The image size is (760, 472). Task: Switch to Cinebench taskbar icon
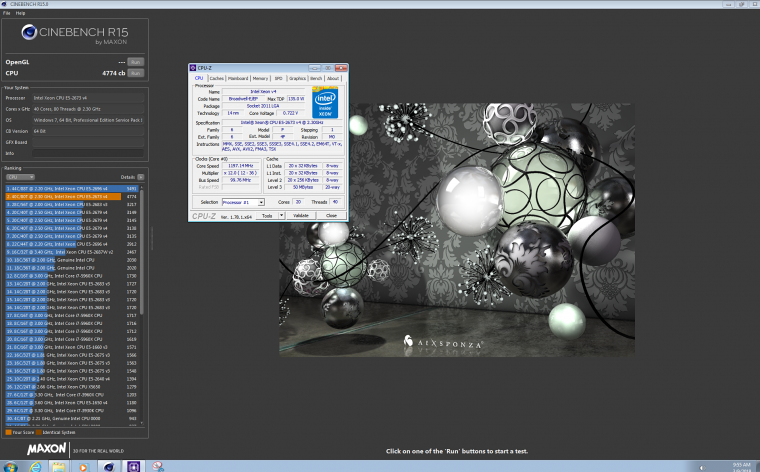point(109,467)
